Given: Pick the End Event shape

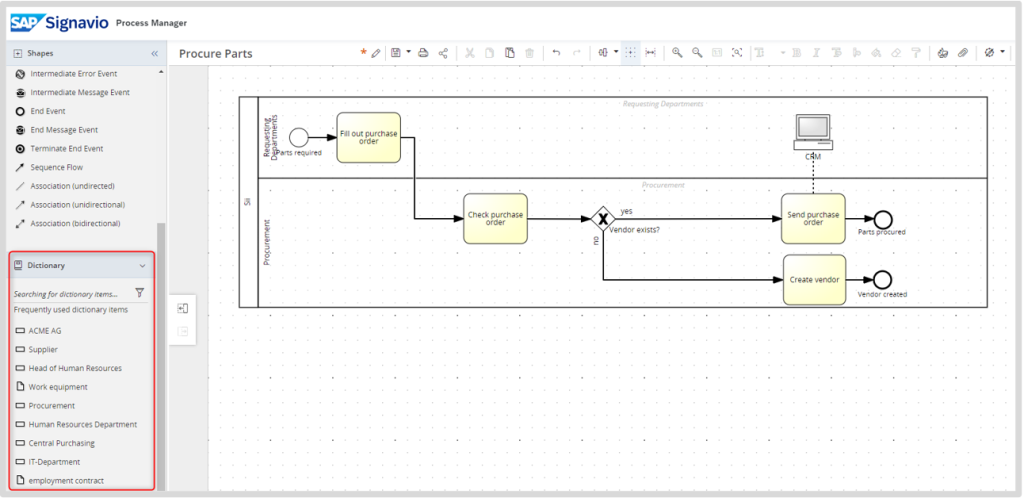Looking at the screenshot, I should (40, 112).
